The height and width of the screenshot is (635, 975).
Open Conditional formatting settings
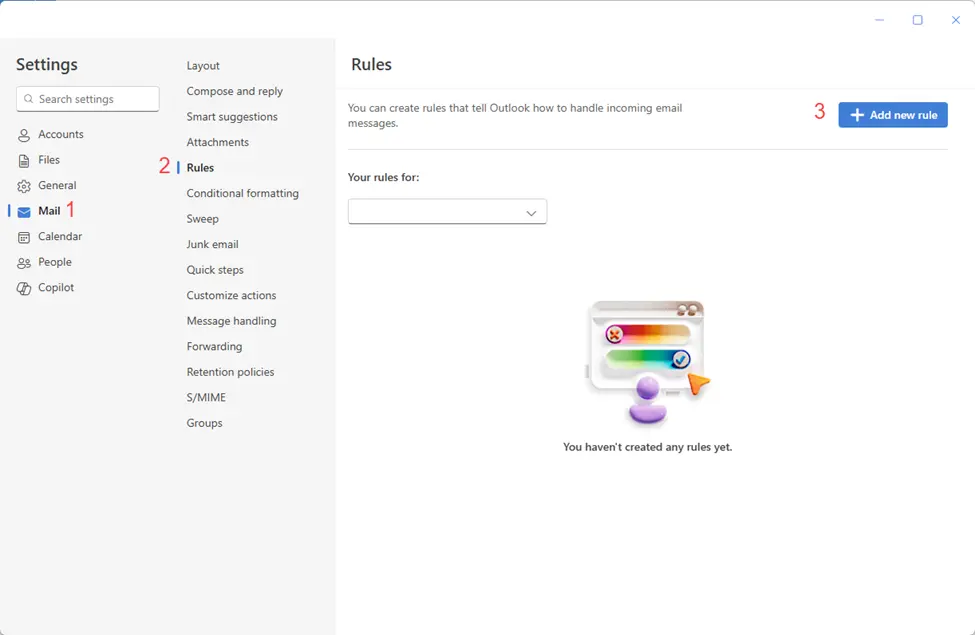(242, 193)
